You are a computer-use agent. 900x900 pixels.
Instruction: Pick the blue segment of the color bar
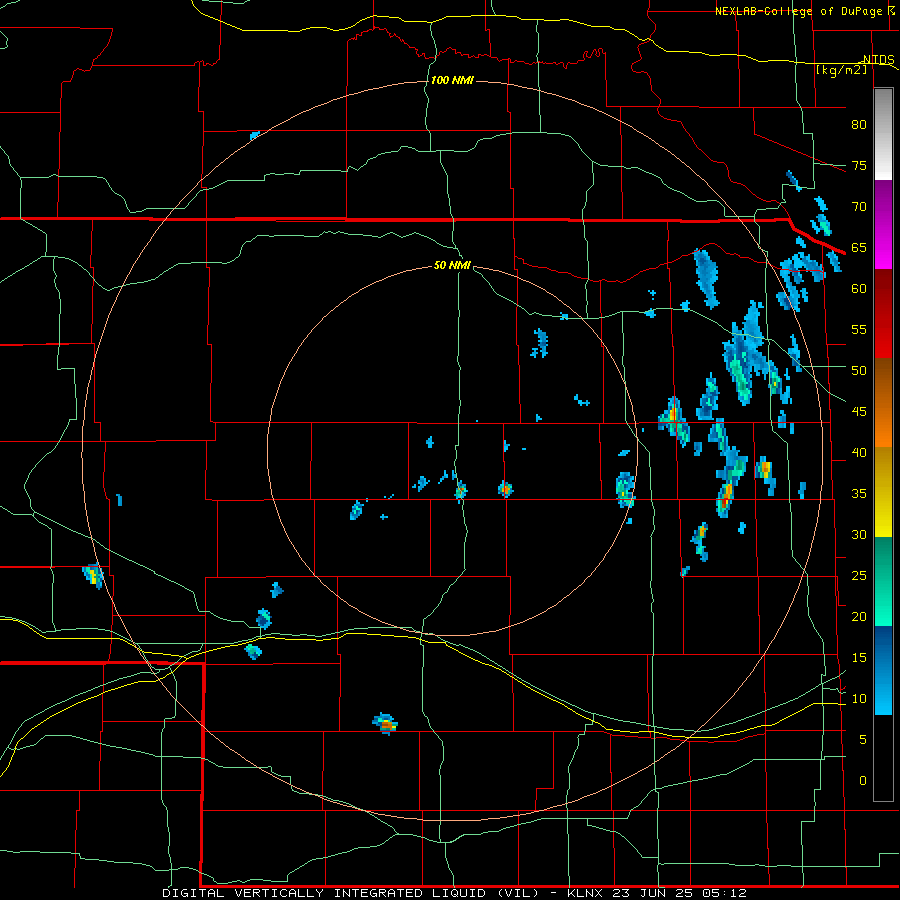point(883,670)
